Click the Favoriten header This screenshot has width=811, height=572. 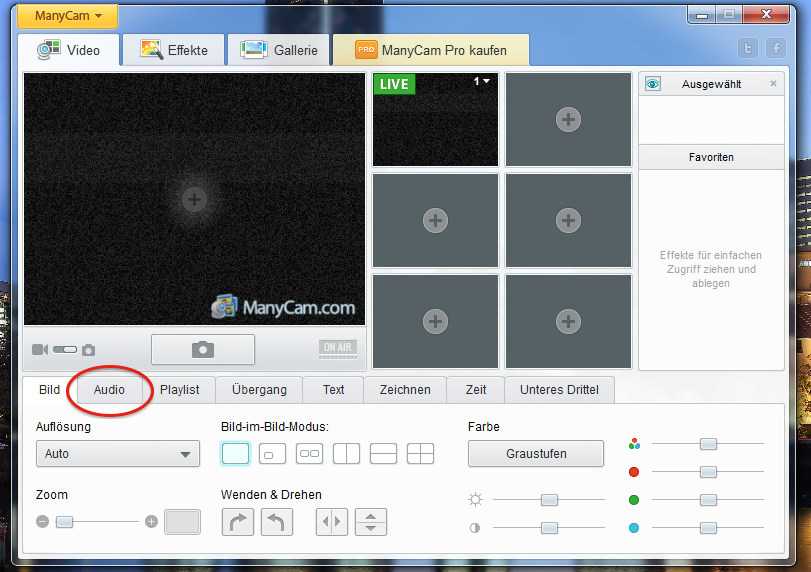click(x=711, y=157)
